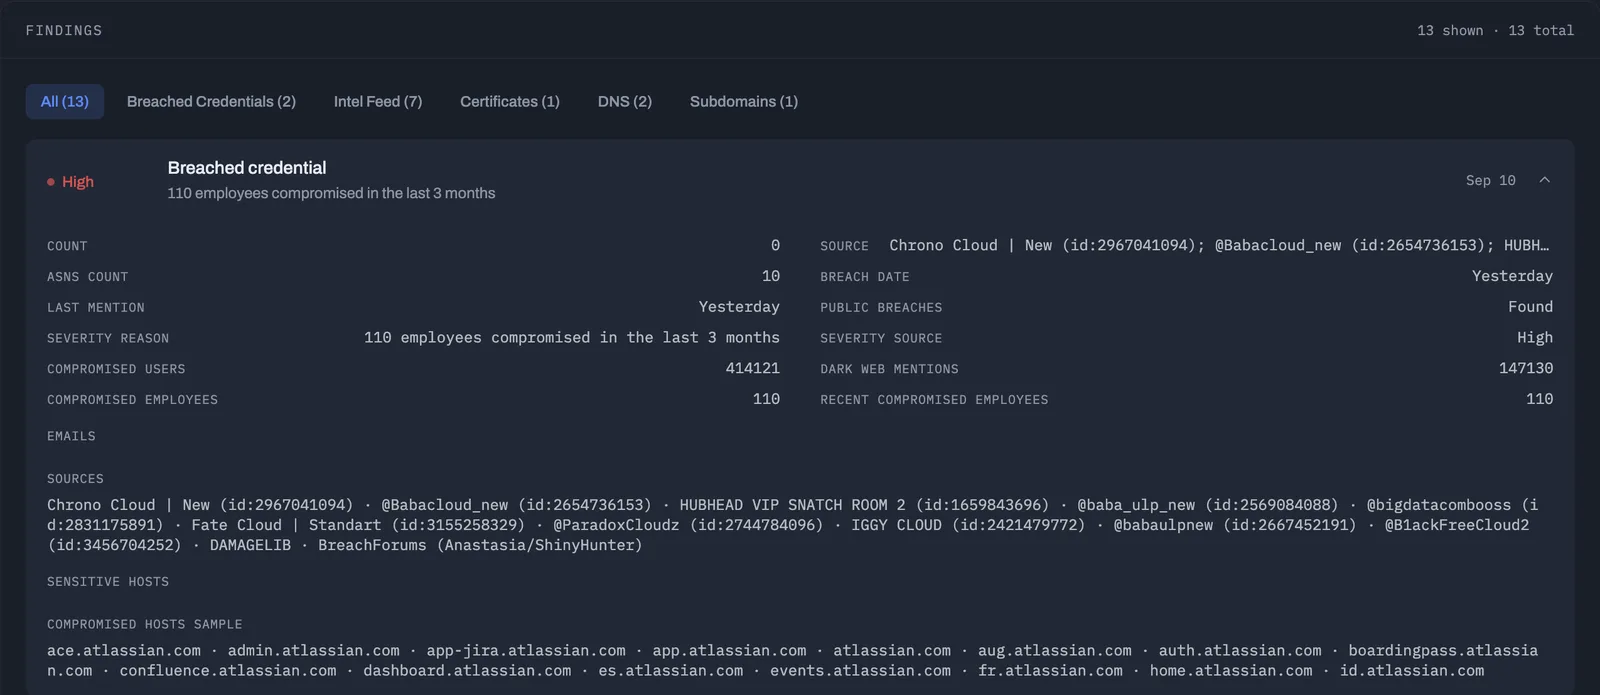Viewport: 1600px width, 695px height.
Task: Click the app-jira.atlassian.com host
Action: [x=526, y=651]
